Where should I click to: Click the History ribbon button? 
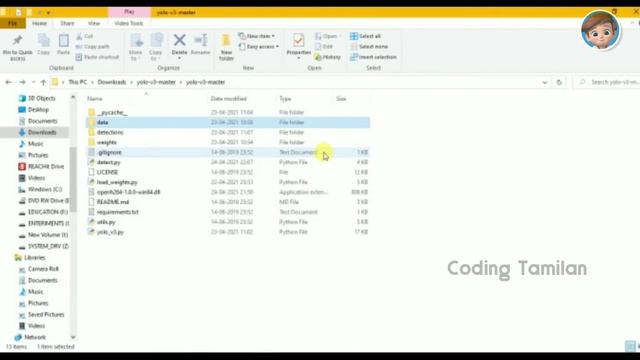[327, 57]
